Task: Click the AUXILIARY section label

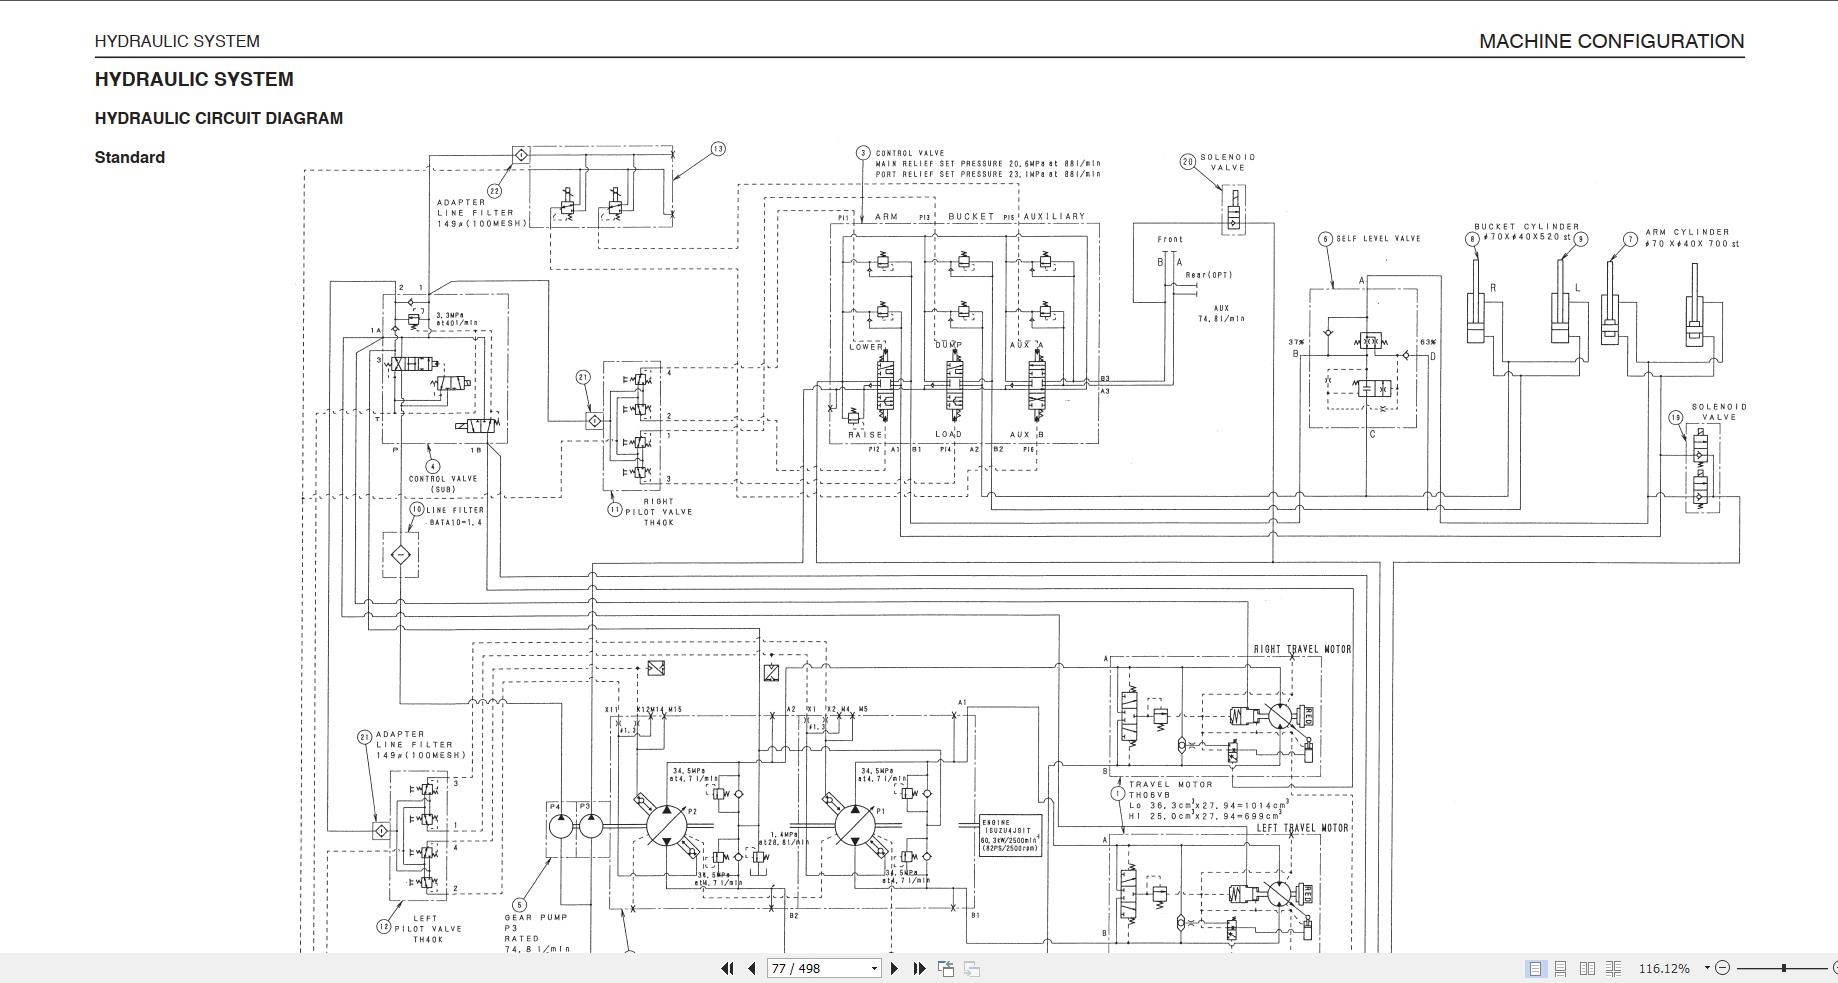Action: point(1053,216)
